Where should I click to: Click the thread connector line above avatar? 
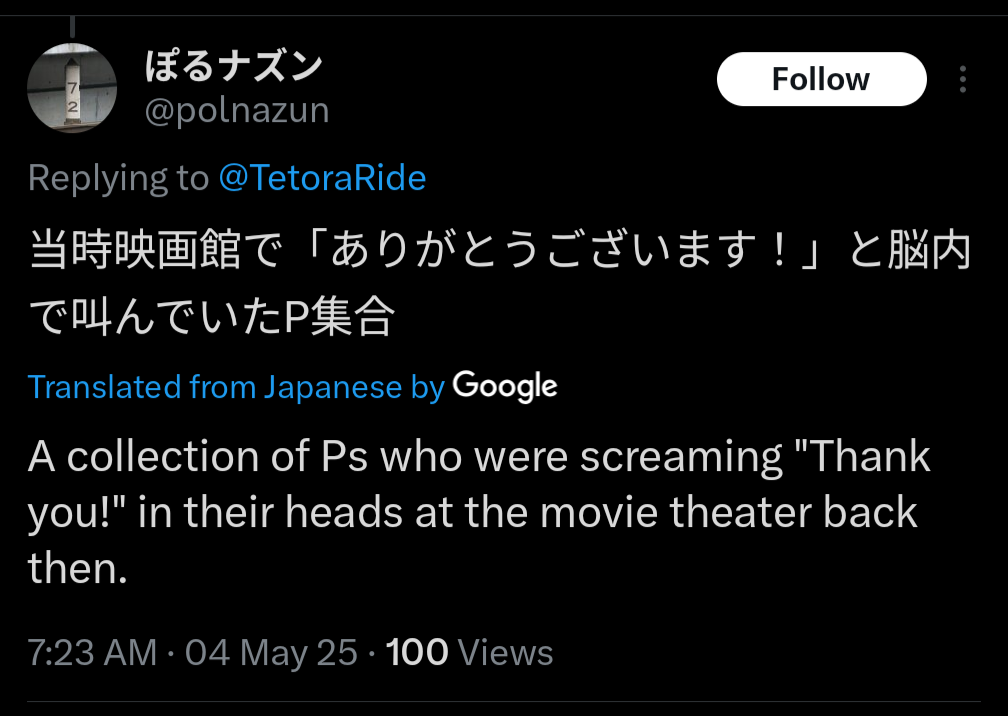point(72,27)
